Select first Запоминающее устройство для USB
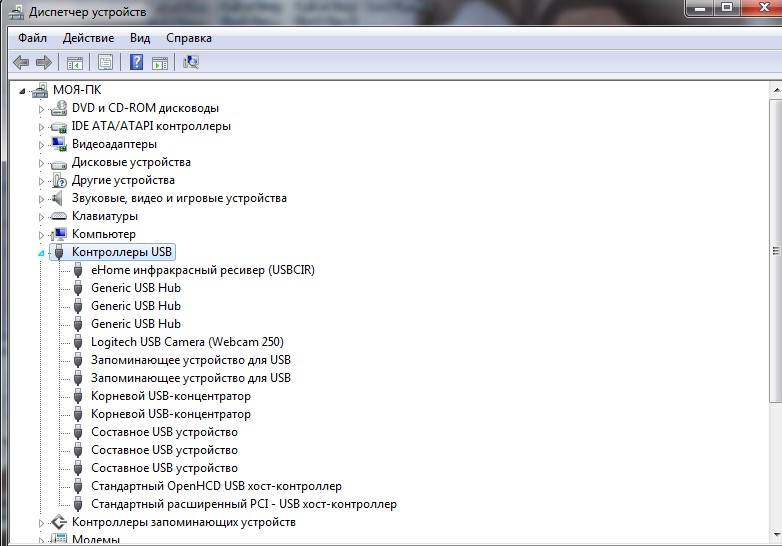Image resolution: width=782 pixels, height=546 pixels. 191,360
